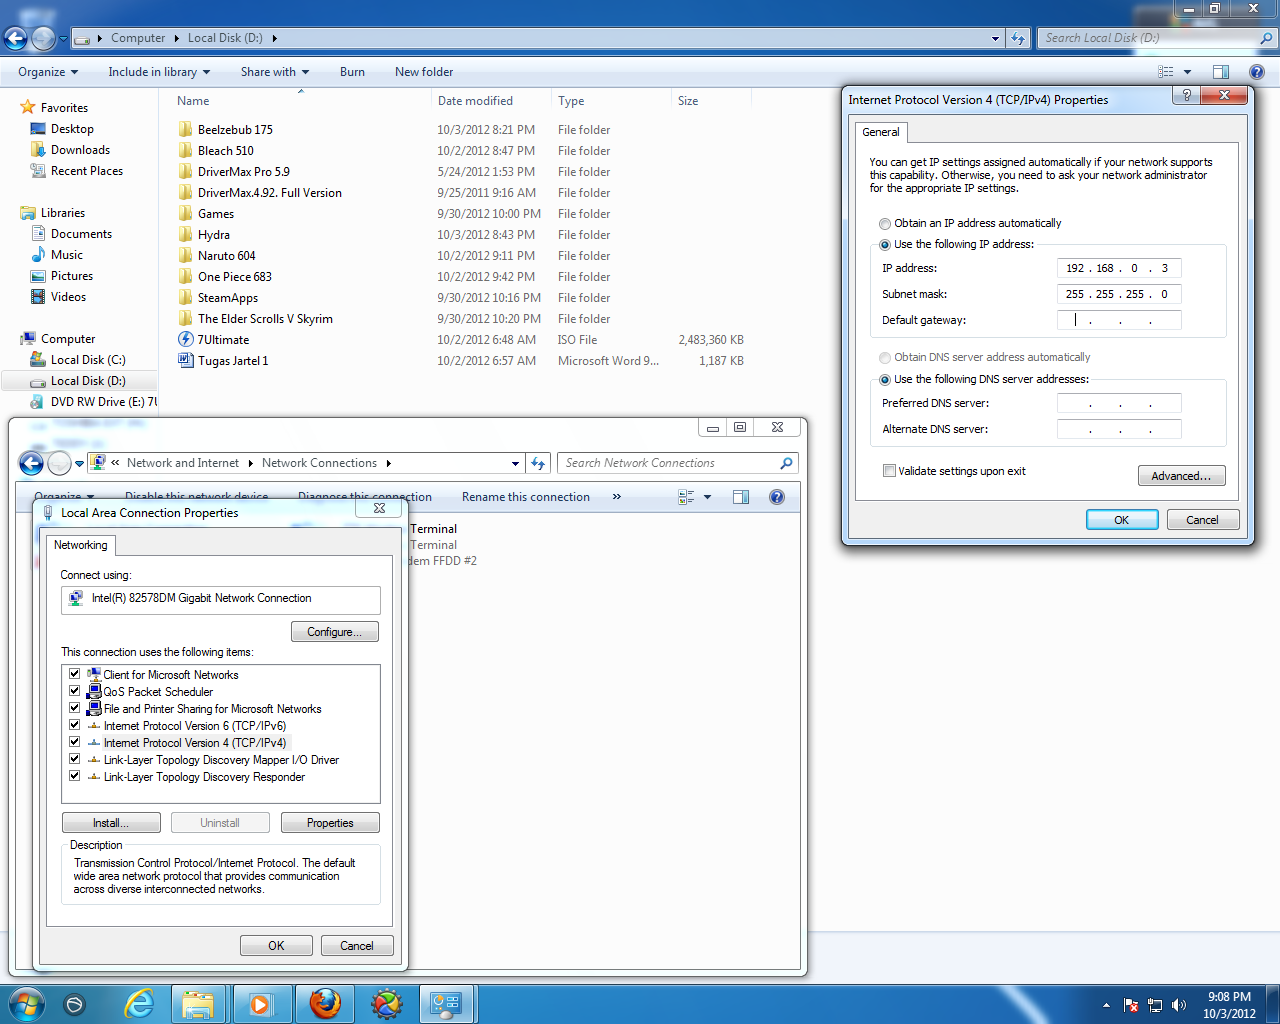Click the volume speaker tray icon
The image size is (1280, 1024).
coord(1179,1005)
